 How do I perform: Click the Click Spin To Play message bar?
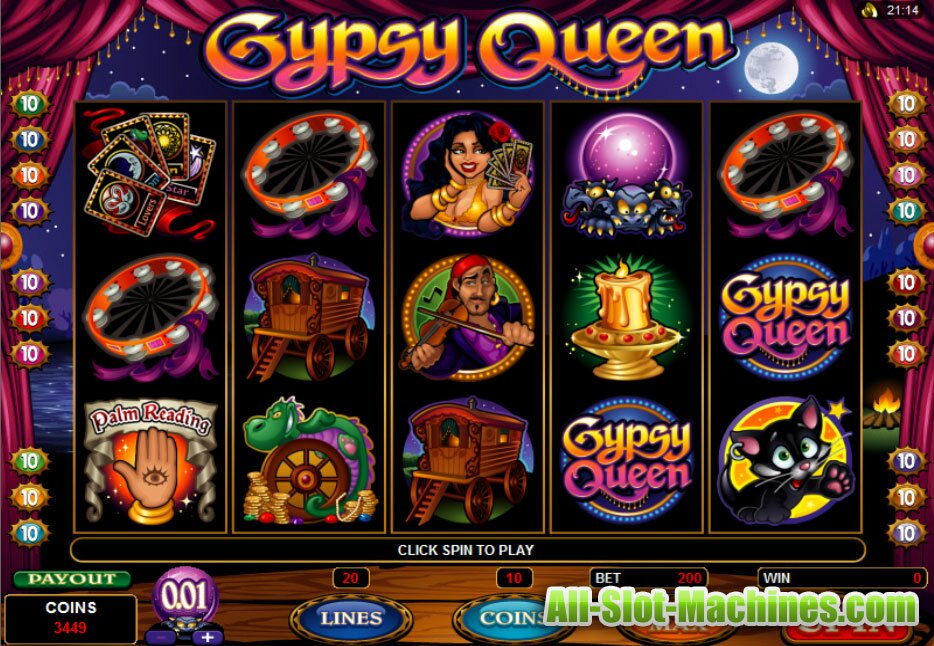(467, 550)
